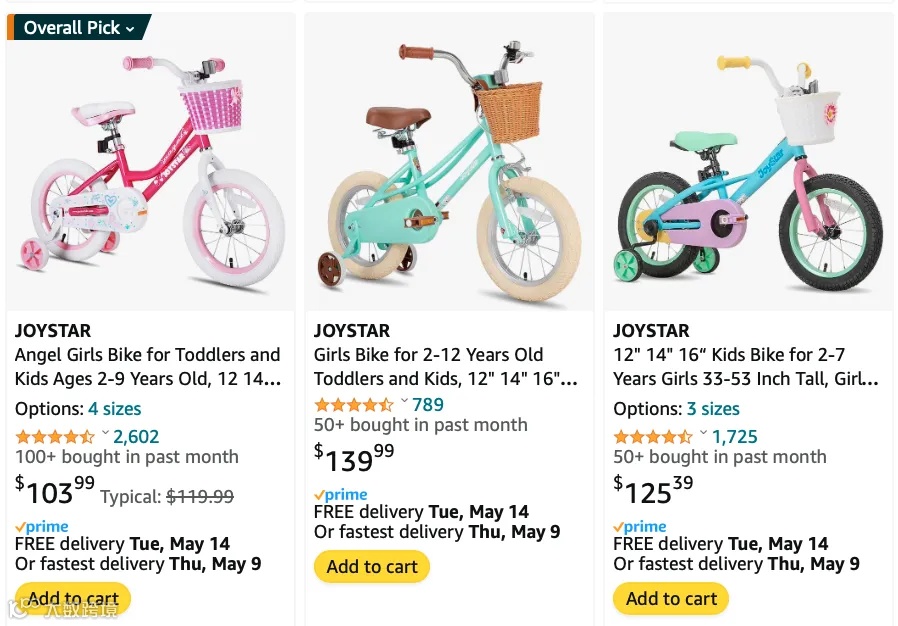Open the Overall Pick badge dropdown

tap(79, 28)
